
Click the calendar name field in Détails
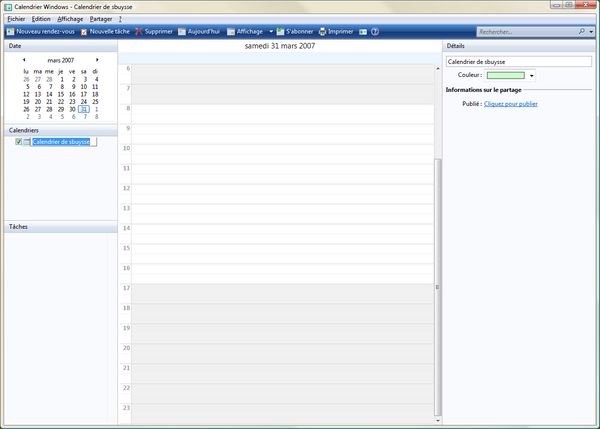tap(519, 62)
